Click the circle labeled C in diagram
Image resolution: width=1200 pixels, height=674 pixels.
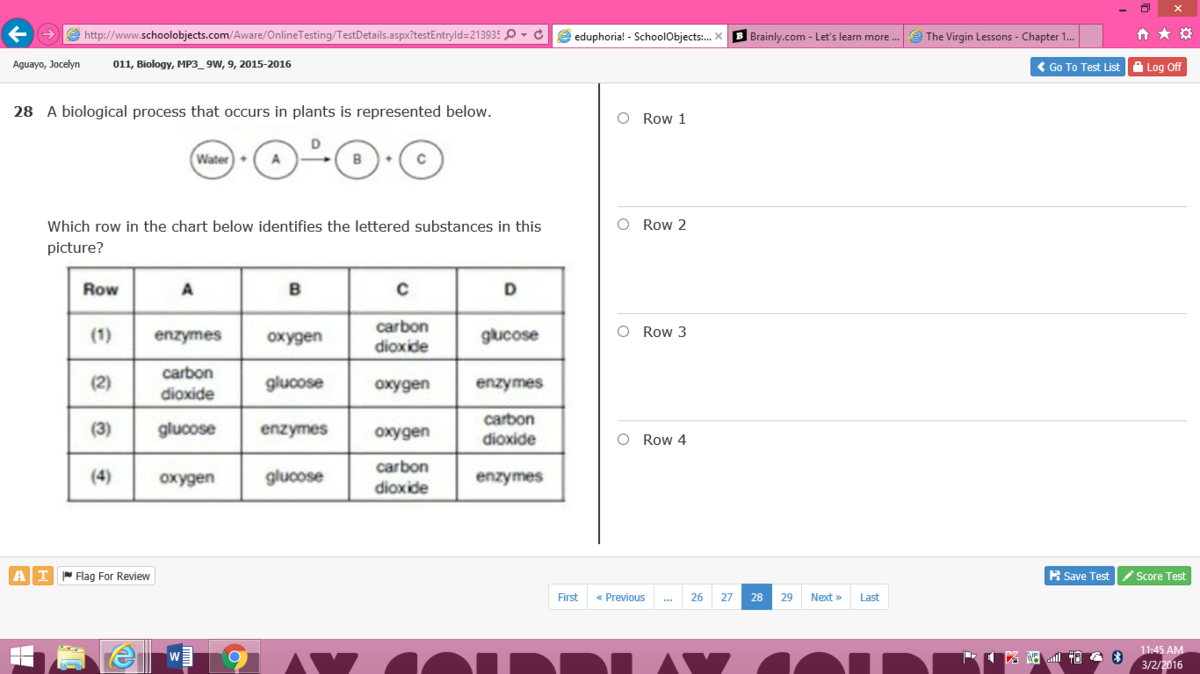click(x=421, y=159)
